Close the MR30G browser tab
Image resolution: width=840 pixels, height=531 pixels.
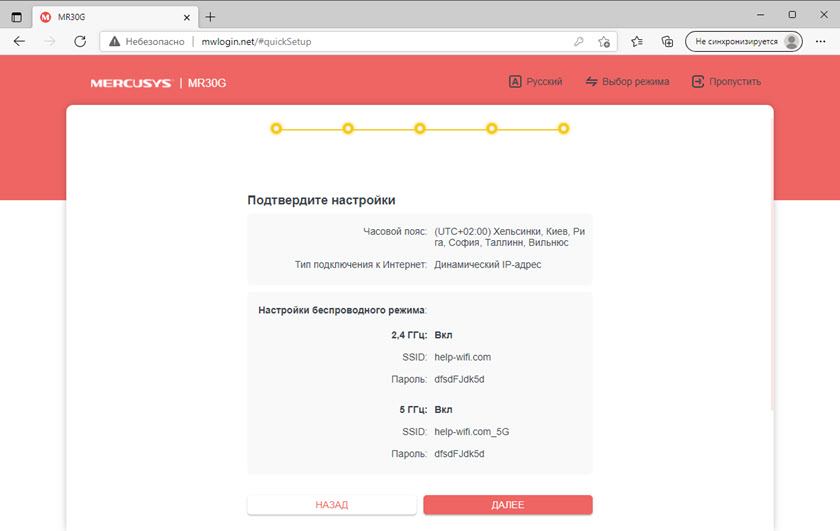(x=188, y=16)
